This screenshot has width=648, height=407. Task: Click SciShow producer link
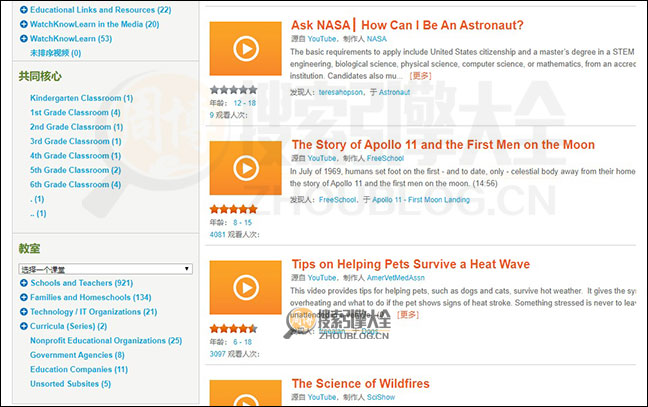pyautogui.click(x=381, y=397)
